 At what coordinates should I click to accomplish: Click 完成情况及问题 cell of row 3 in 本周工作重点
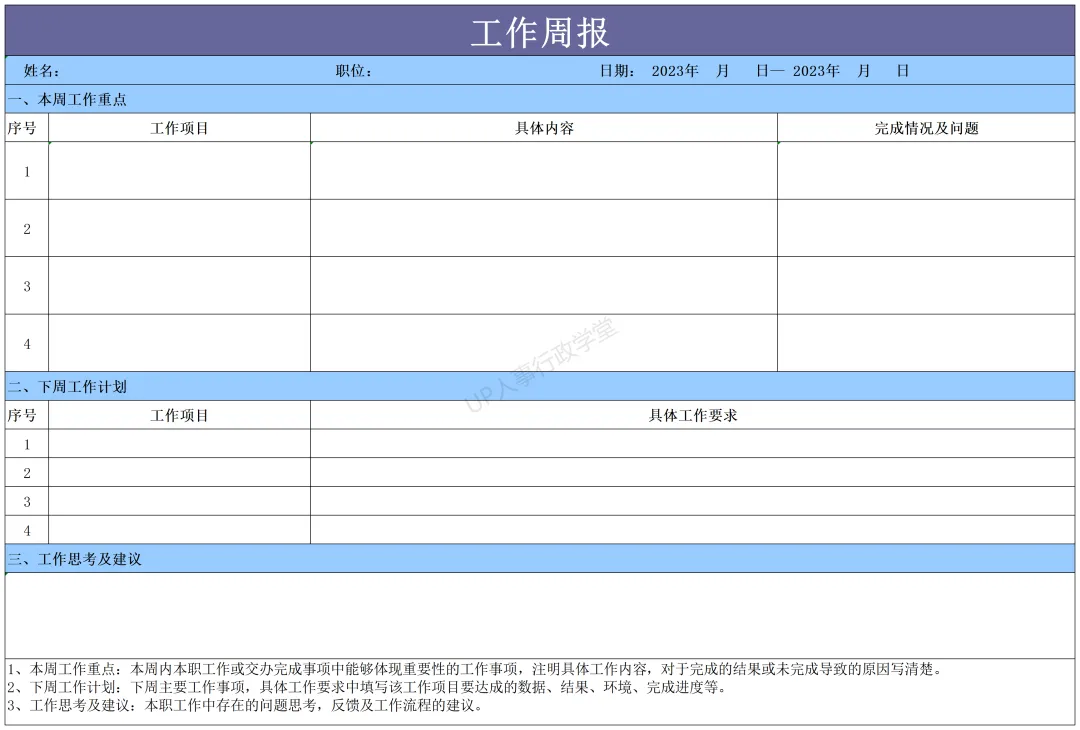926,286
